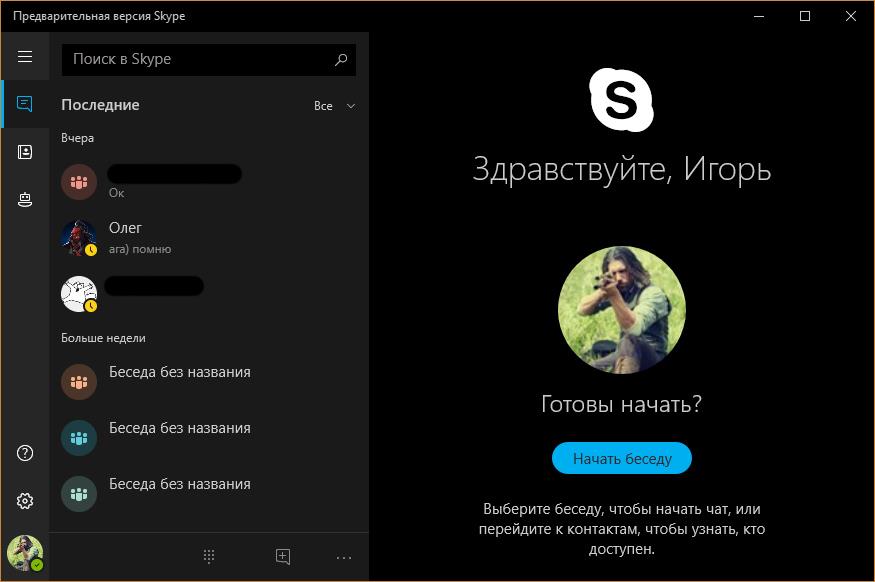Image resolution: width=875 pixels, height=582 pixels.
Task: Click the "Начать беседу" button
Action: click(x=621, y=459)
